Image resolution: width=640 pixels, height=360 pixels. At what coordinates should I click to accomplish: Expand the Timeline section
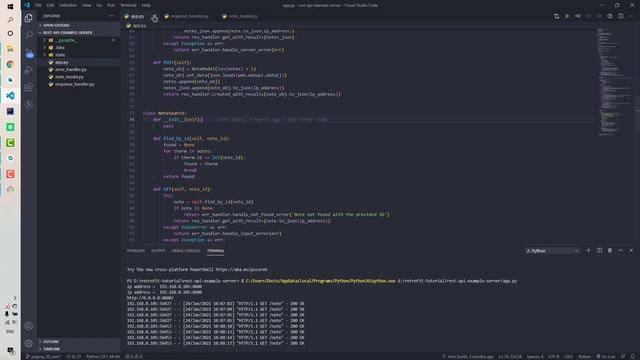[x=78, y=349]
